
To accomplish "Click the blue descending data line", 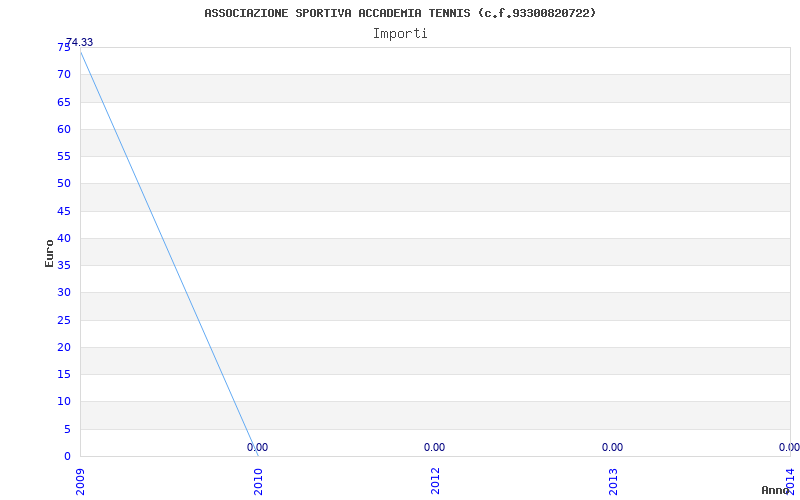I will tap(169, 254).
